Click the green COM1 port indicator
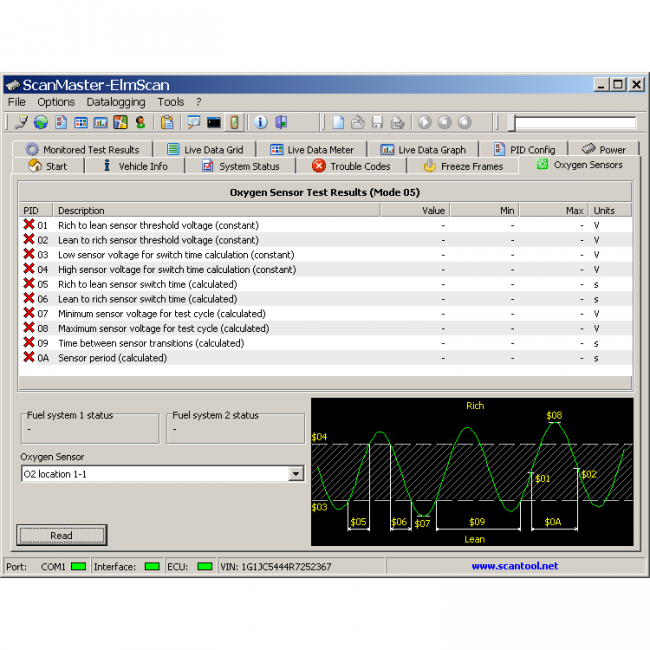The height and width of the screenshot is (650, 650). click(78, 566)
